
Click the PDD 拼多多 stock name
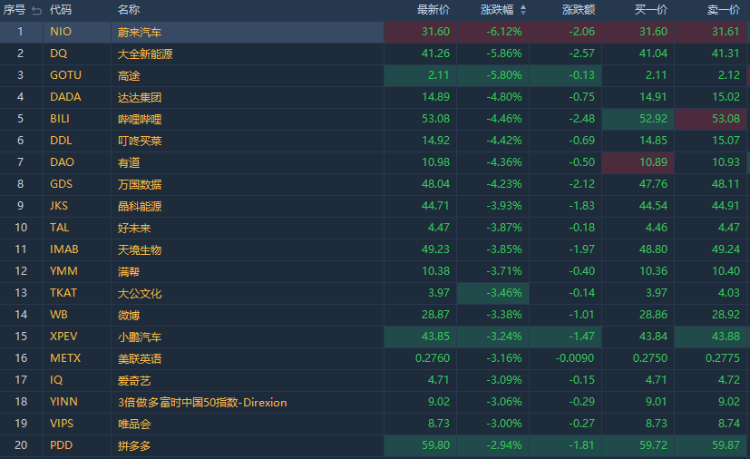pyautogui.click(x=132, y=445)
